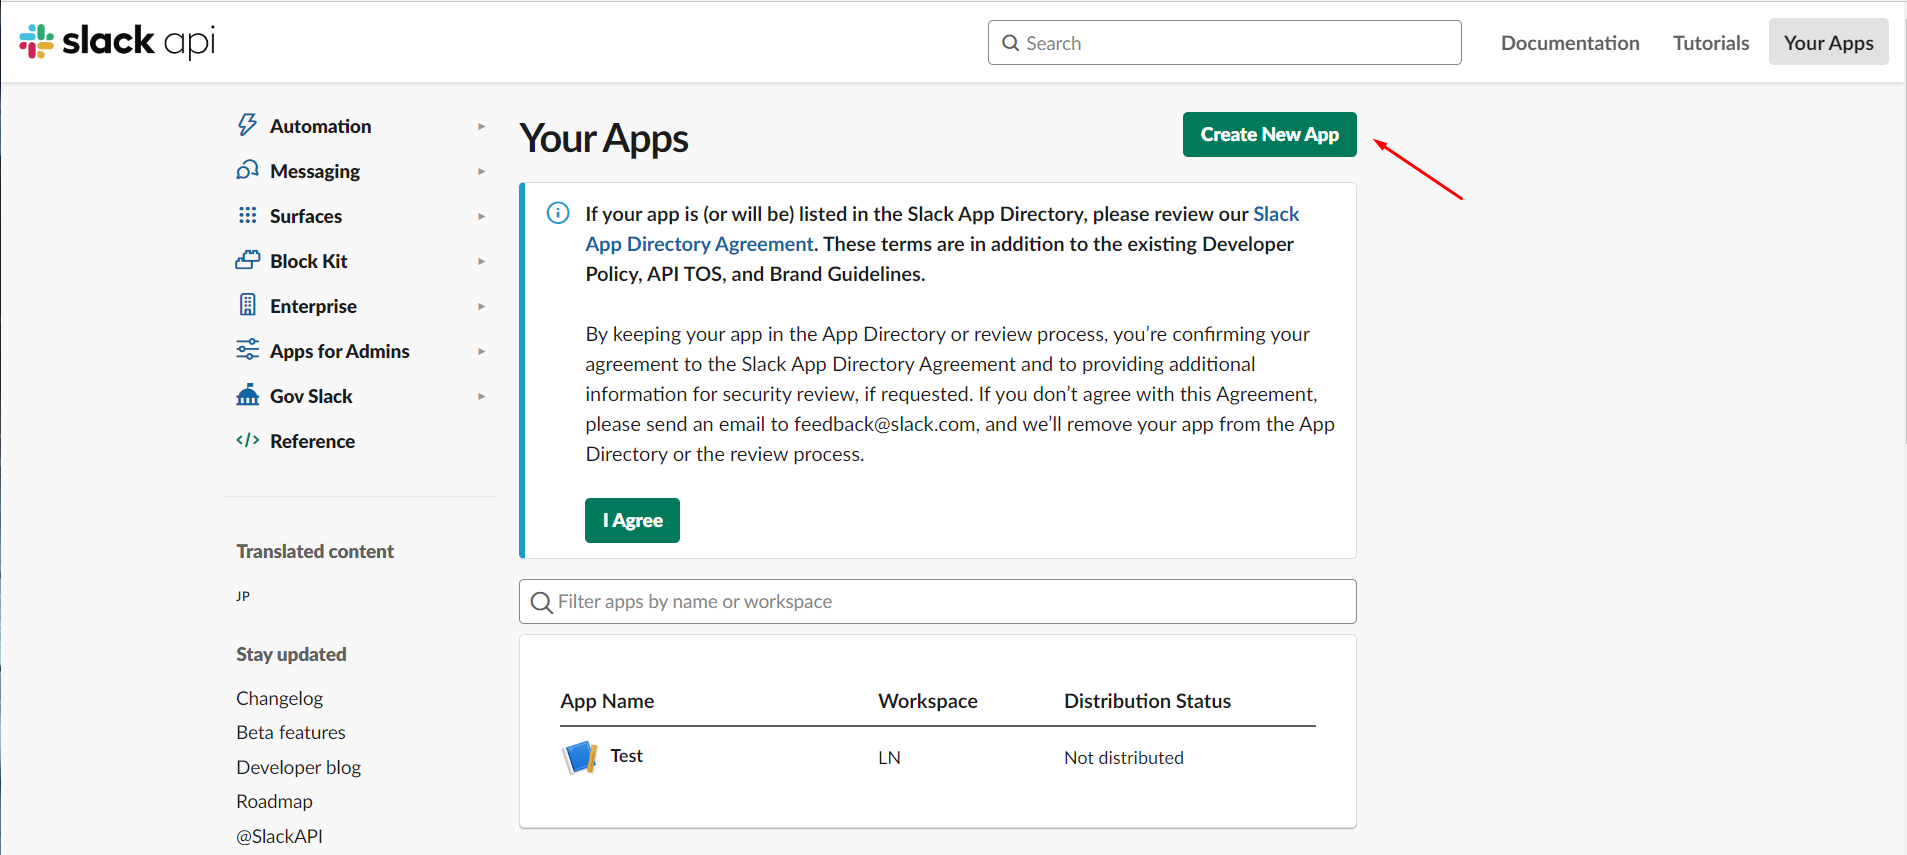Click the Enterprise building icon

pyautogui.click(x=247, y=305)
